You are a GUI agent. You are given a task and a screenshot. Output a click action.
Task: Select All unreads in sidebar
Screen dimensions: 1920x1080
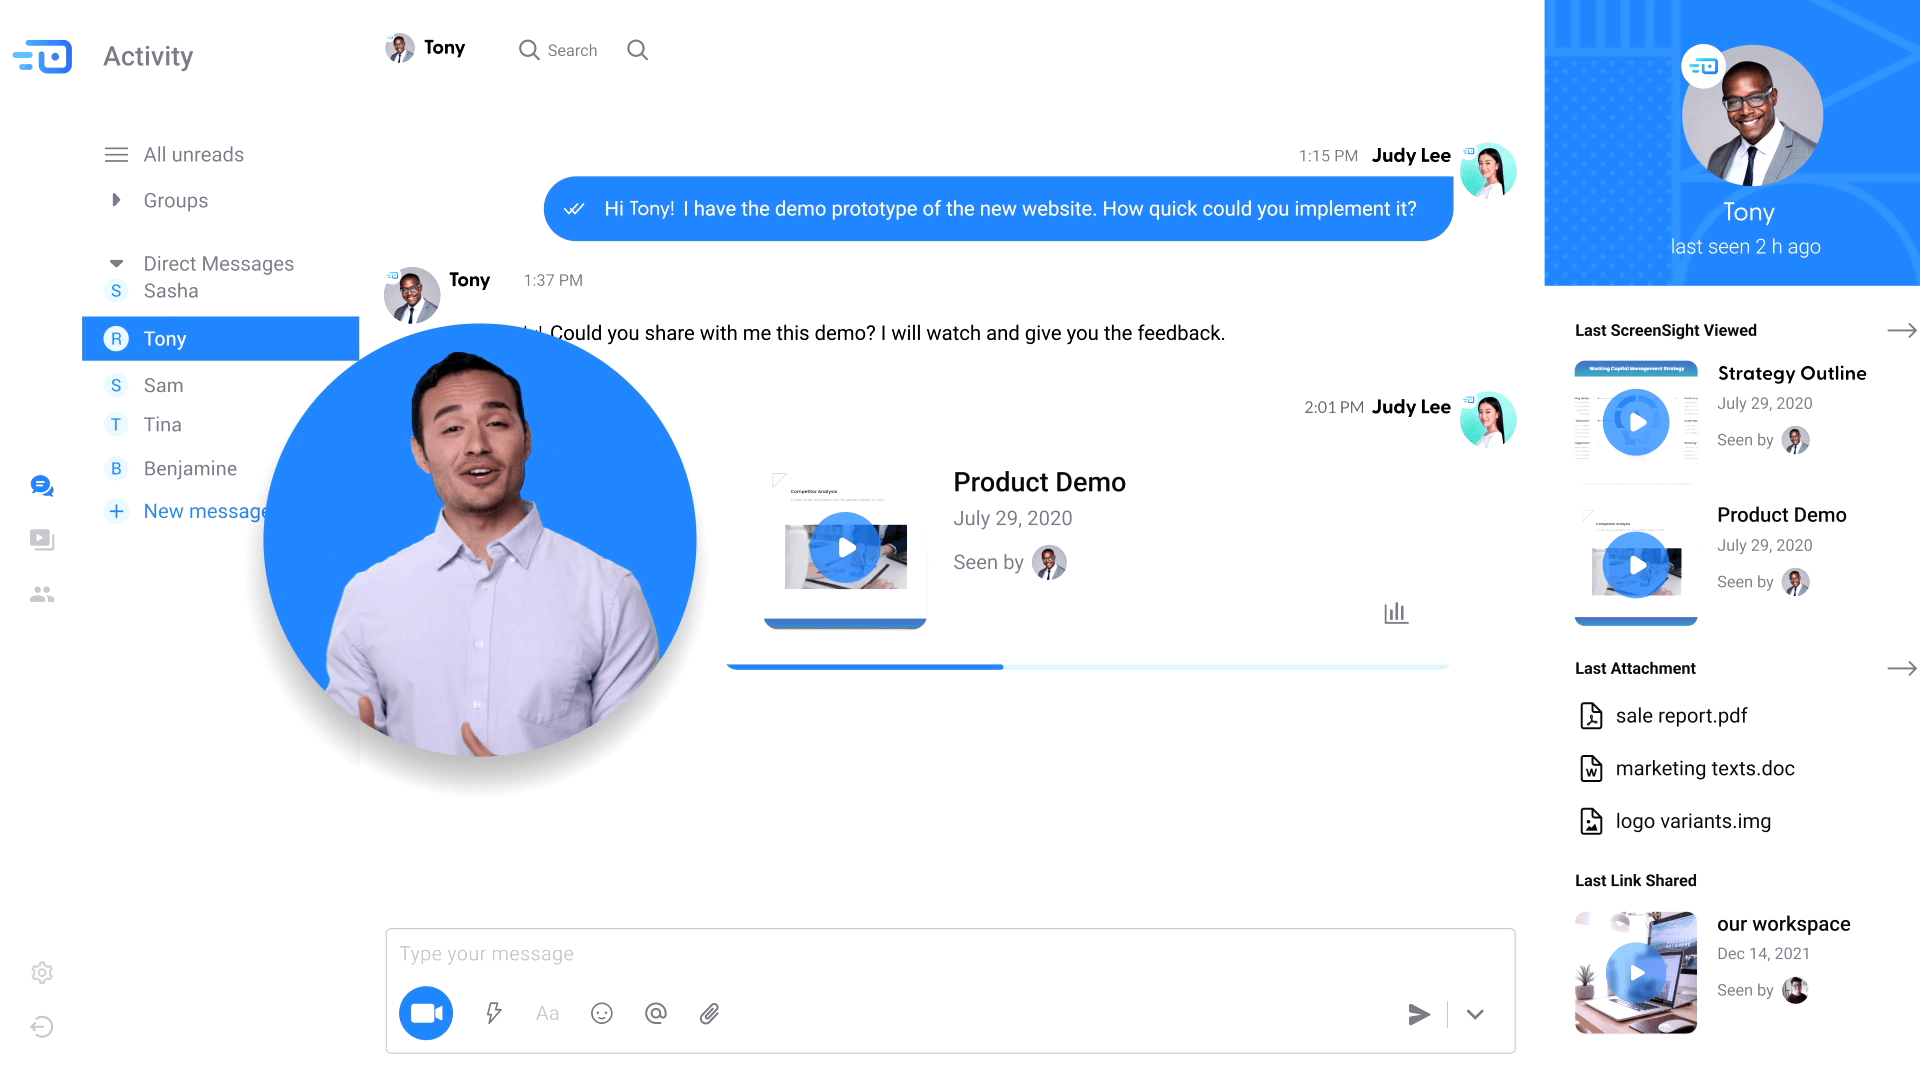click(193, 155)
